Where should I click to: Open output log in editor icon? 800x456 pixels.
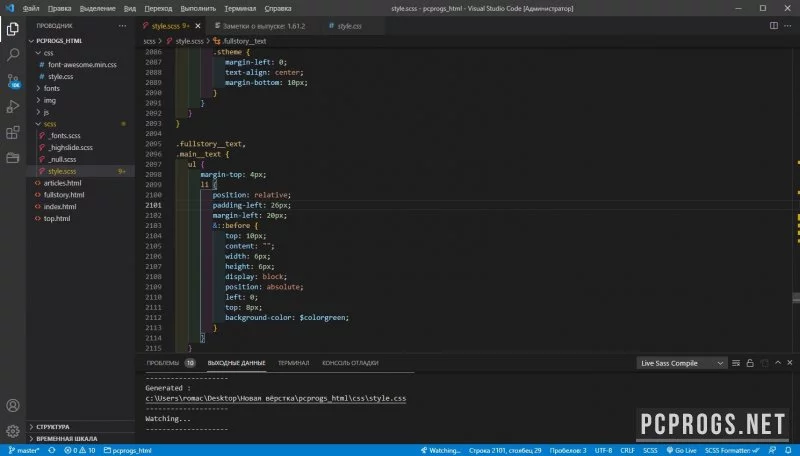[764, 363]
